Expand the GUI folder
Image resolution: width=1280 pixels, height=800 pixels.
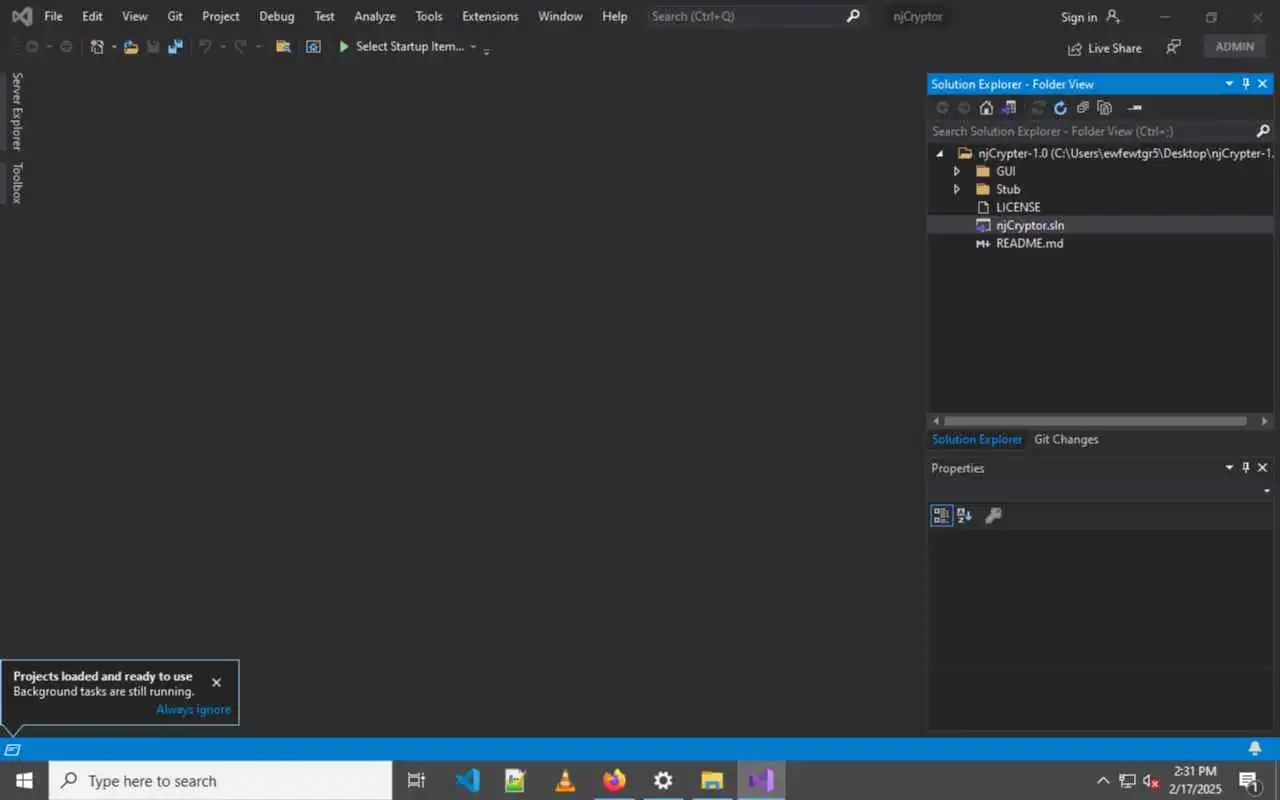pyautogui.click(x=957, y=171)
